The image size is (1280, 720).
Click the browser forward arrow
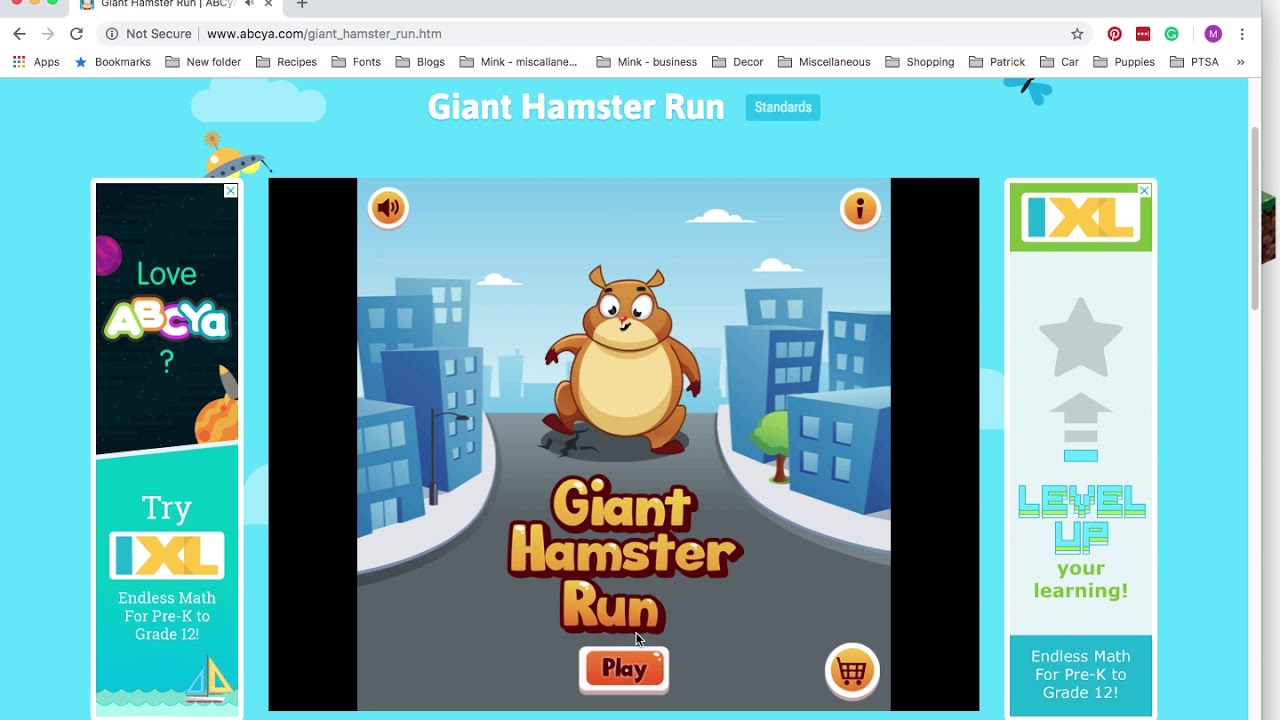point(48,34)
